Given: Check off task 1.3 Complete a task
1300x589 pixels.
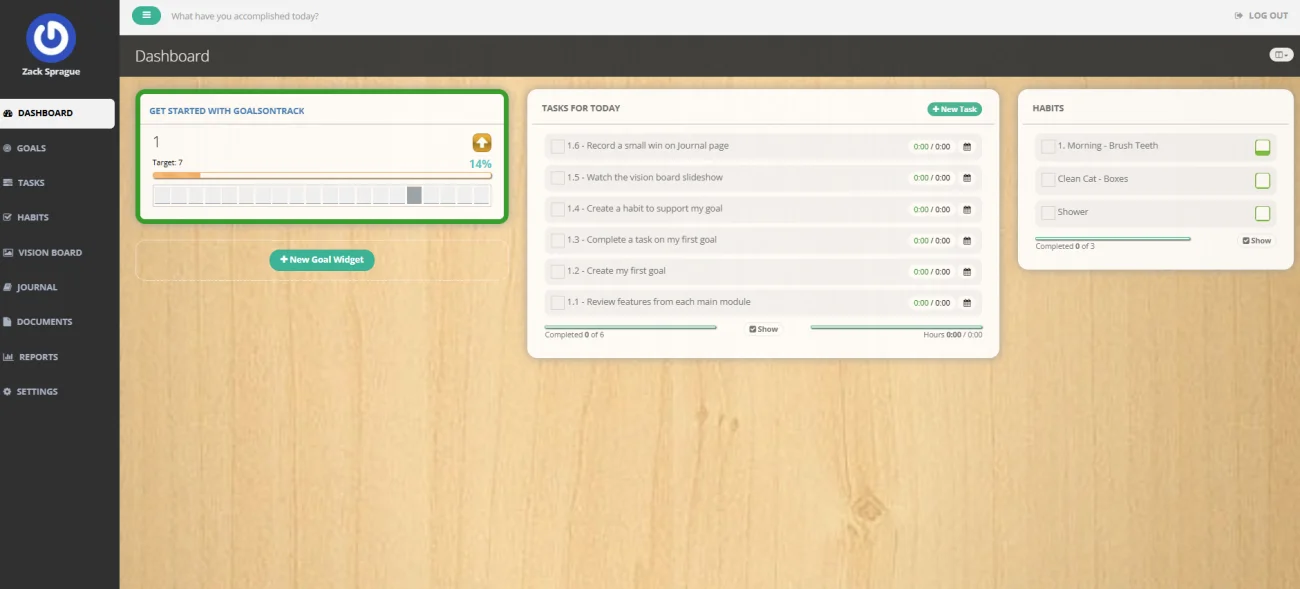Looking at the screenshot, I should pyautogui.click(x=558, y=240).
